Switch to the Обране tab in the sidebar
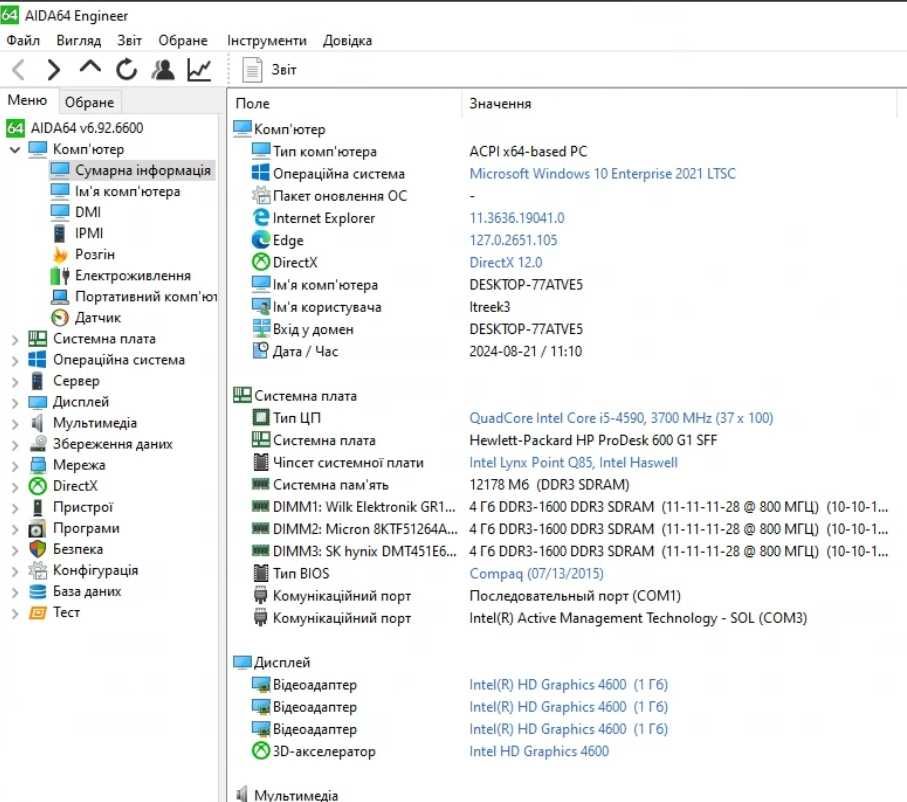907x802 pixels. tap(89, 102)
